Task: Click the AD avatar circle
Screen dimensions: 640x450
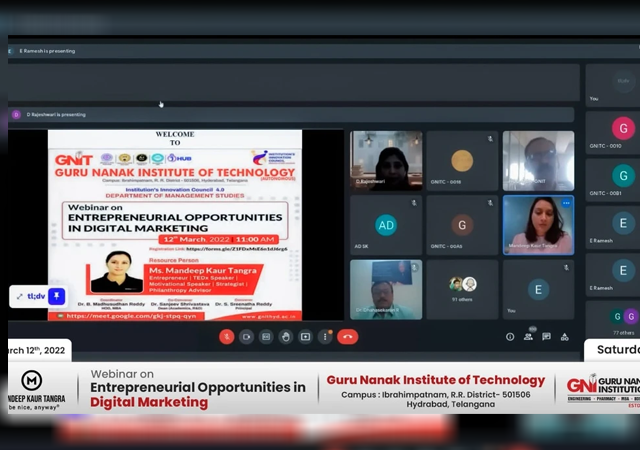Action: click(386, 225)
